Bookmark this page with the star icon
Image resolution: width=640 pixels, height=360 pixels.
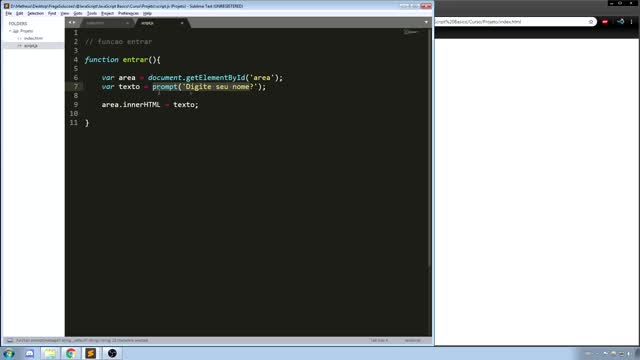coord(591,22)
